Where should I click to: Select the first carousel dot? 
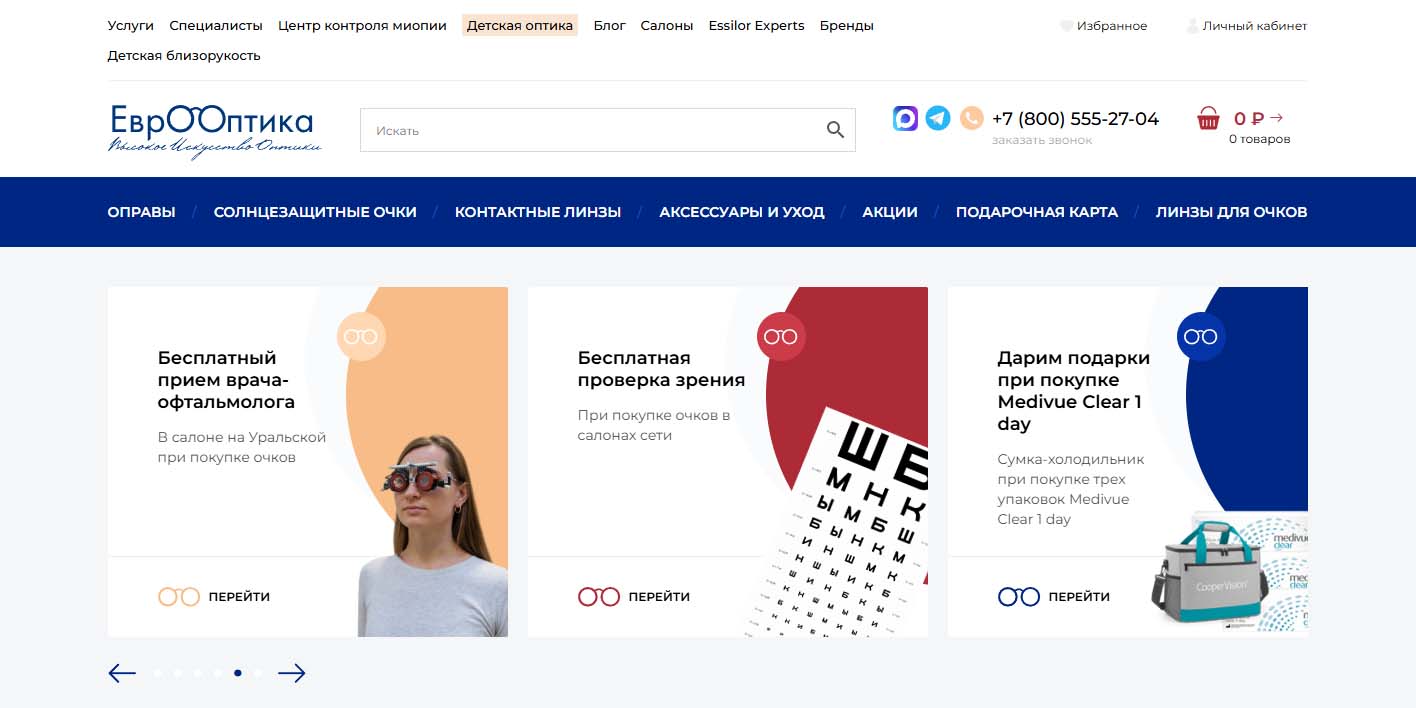click(158, 673)
